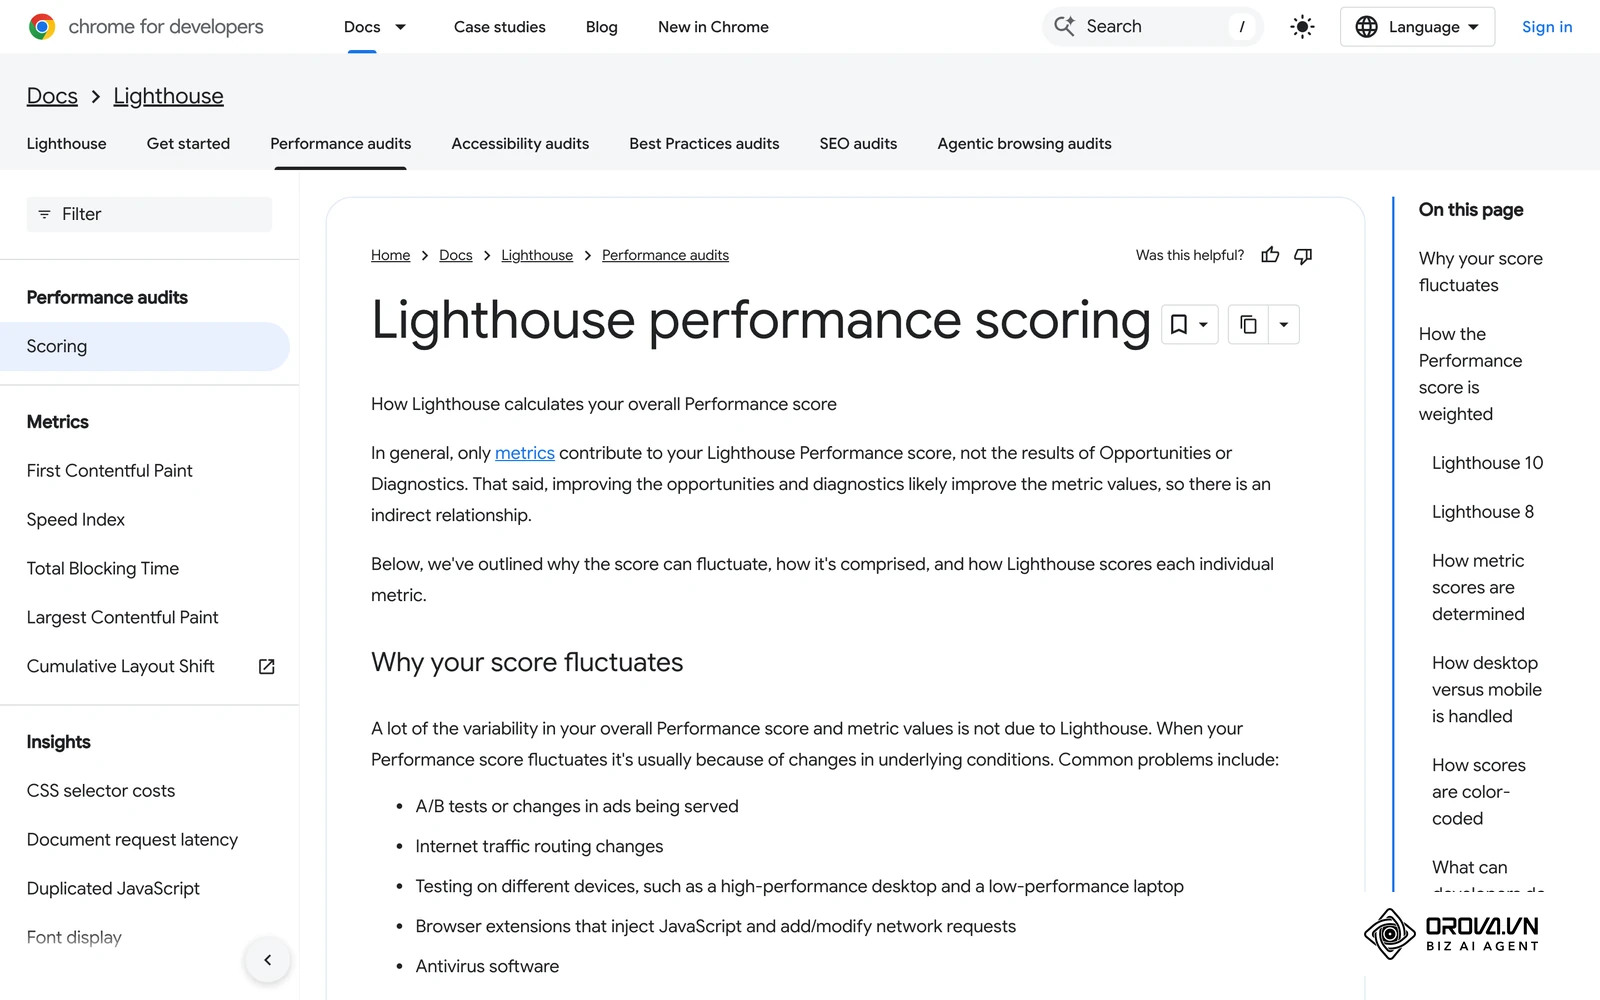Click the Search sparkle magnifier icon
1600x1000 pixels.
(1064, 26)
